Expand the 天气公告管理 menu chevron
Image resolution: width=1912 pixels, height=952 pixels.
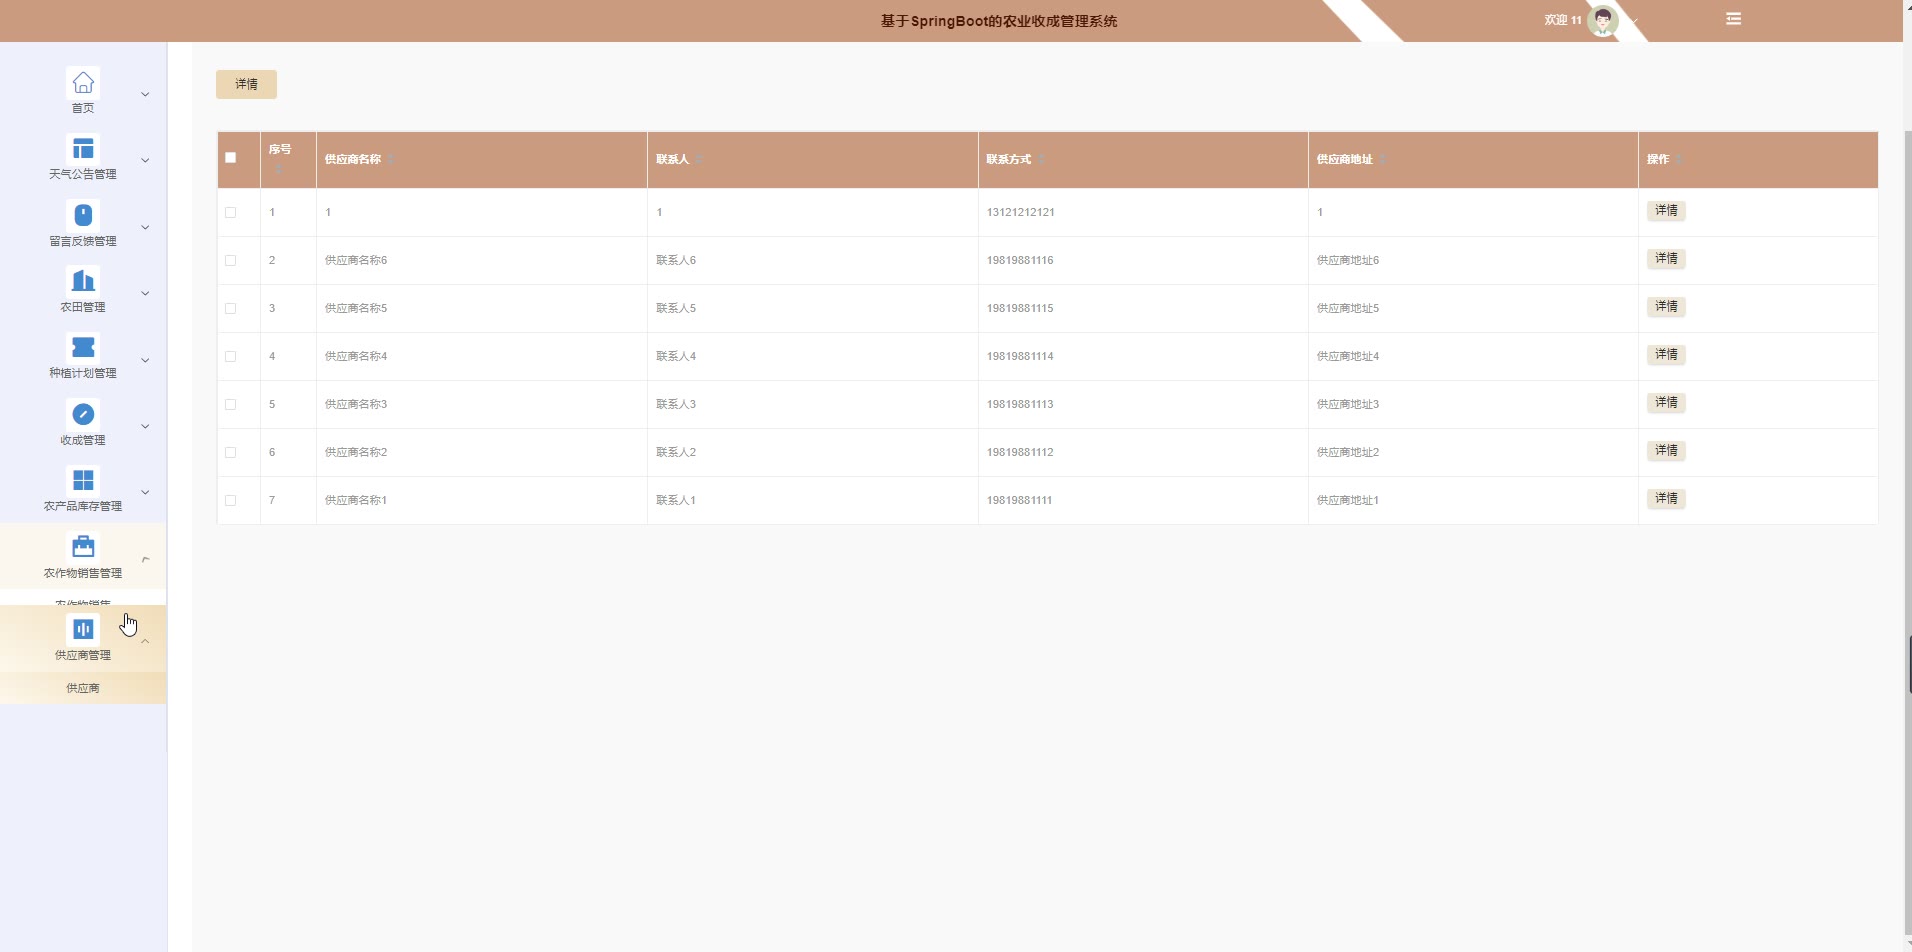coord(145,160)
